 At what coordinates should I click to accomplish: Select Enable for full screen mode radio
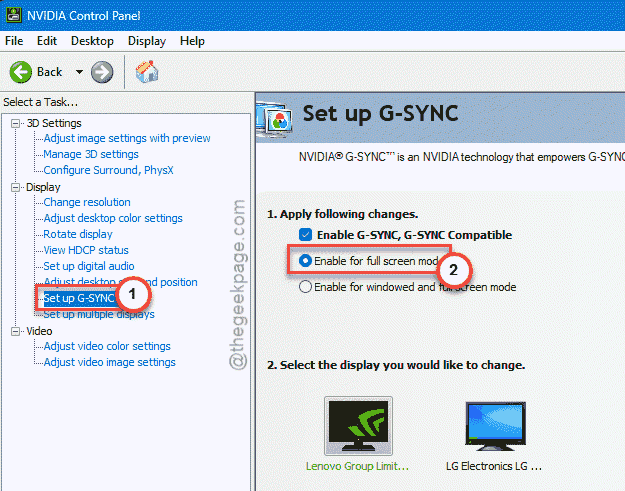305,261
